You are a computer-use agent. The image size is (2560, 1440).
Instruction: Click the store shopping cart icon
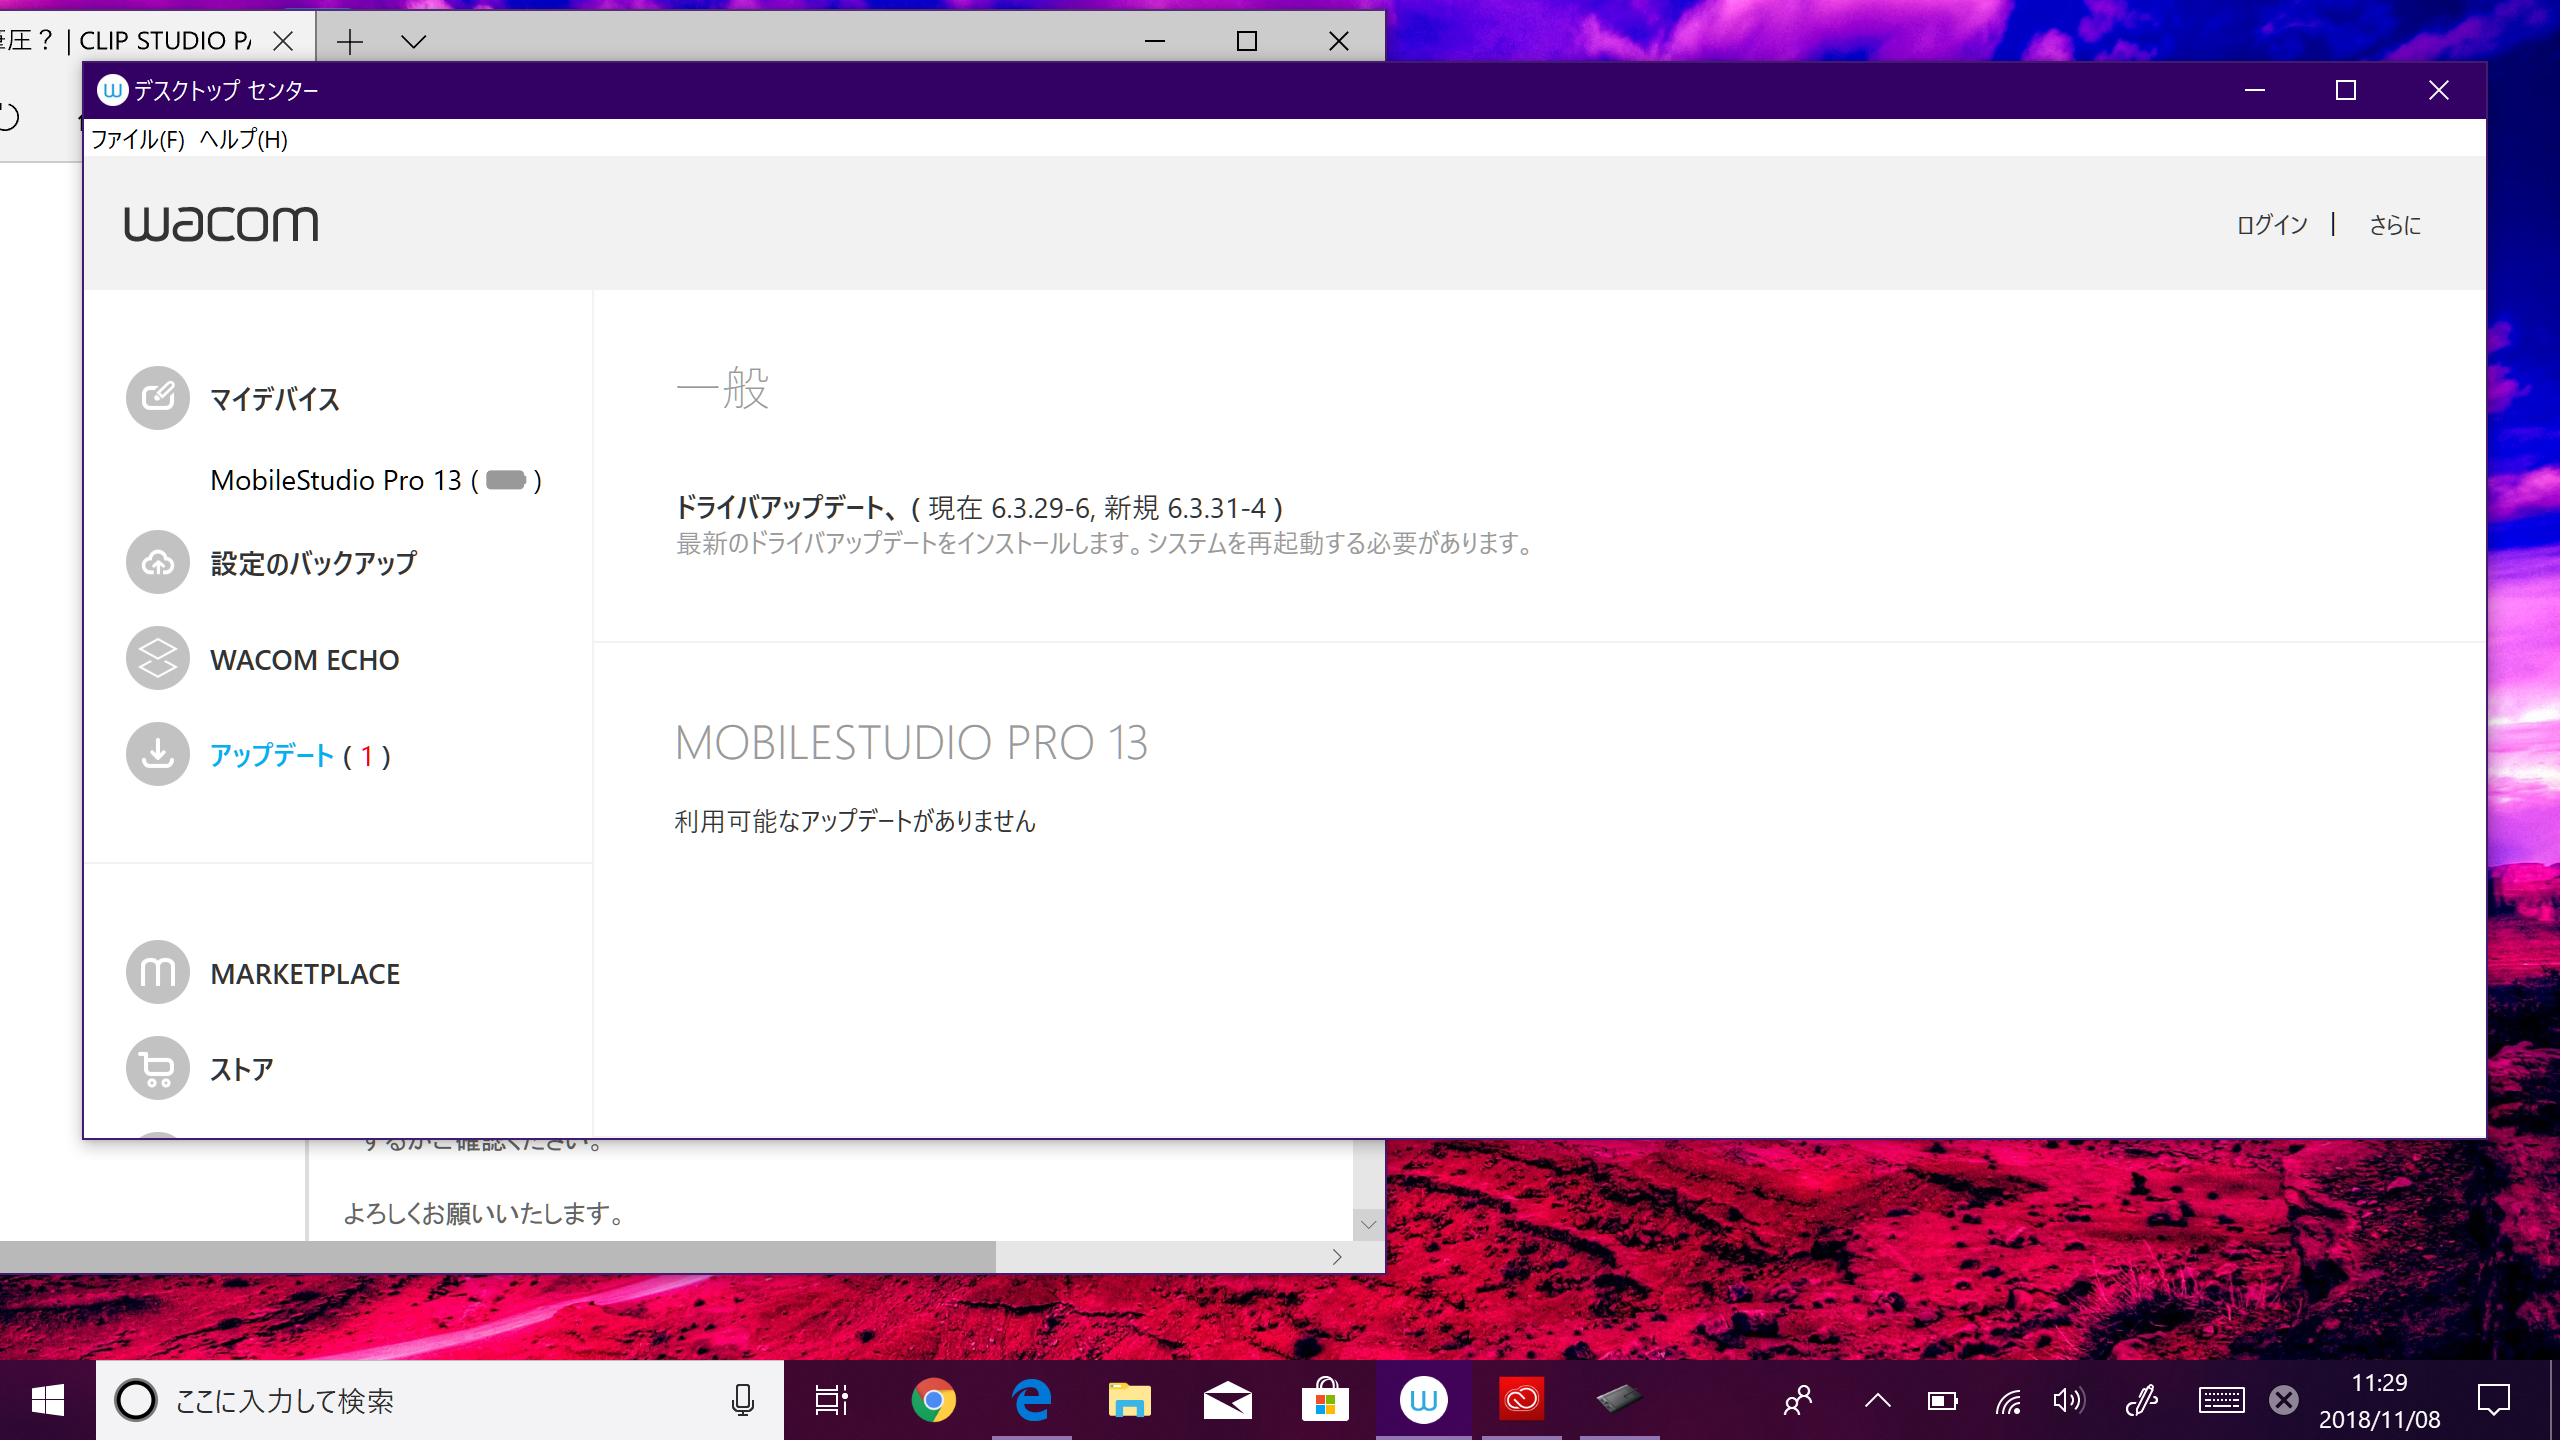(157, 1068)
